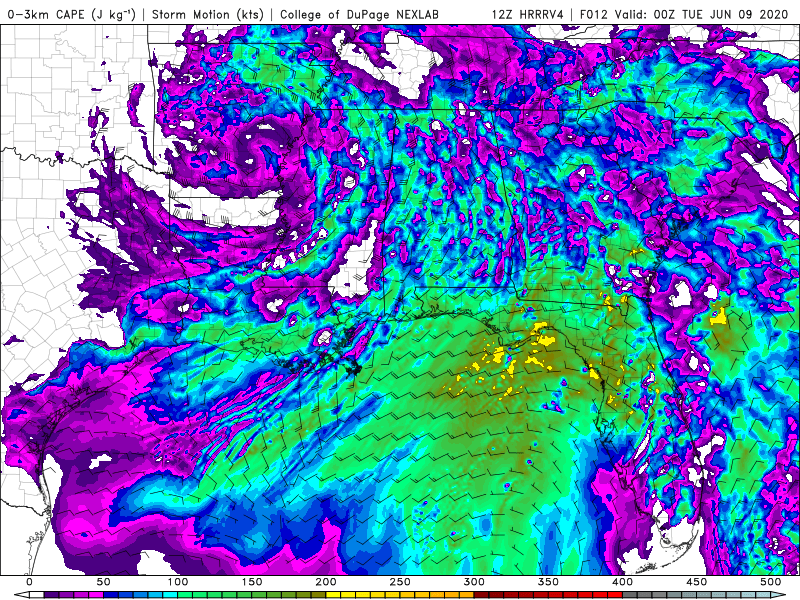Click the color scale label '50'

[104, 582]
